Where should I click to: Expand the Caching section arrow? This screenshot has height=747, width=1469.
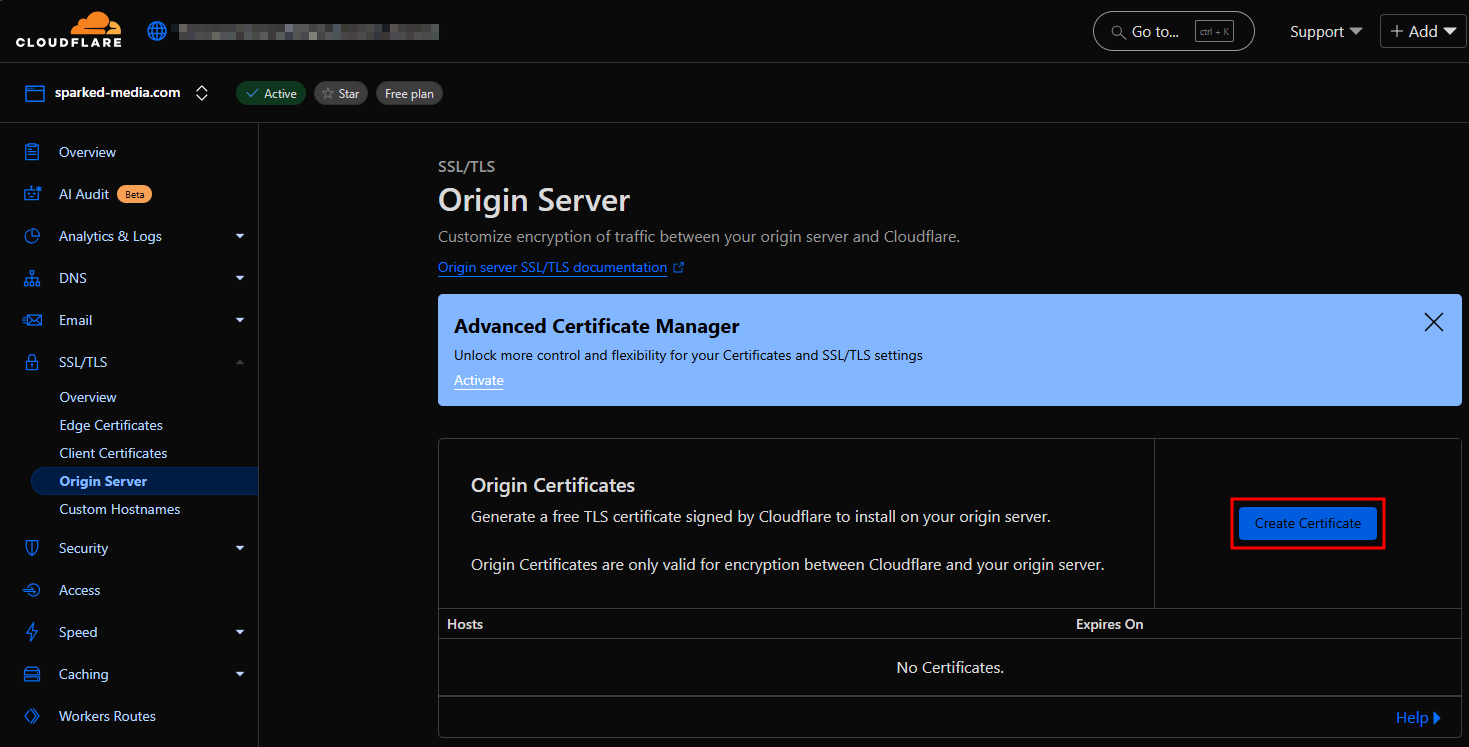click(x=240, y=674)
